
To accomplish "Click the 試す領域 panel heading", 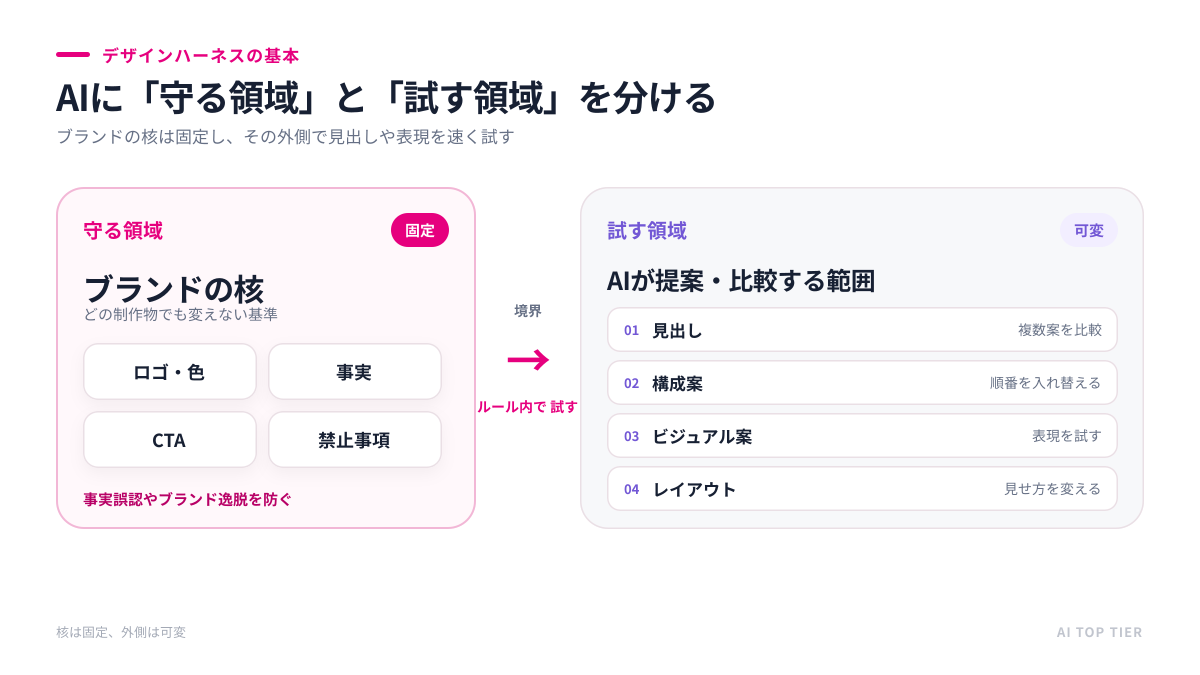I will [647, 231].
